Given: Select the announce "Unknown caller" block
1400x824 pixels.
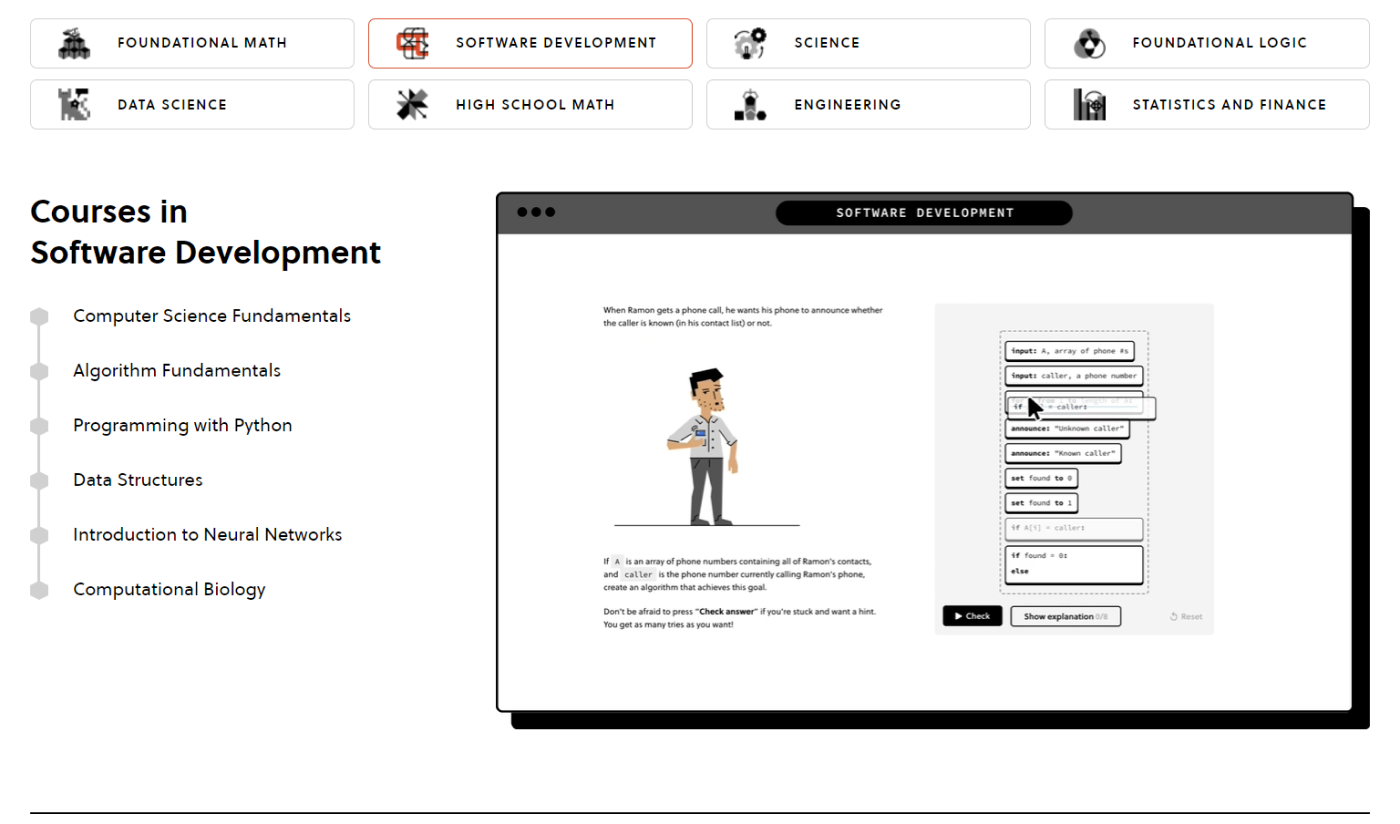Looking at the screenshot, I should [x=1067, y=428].
